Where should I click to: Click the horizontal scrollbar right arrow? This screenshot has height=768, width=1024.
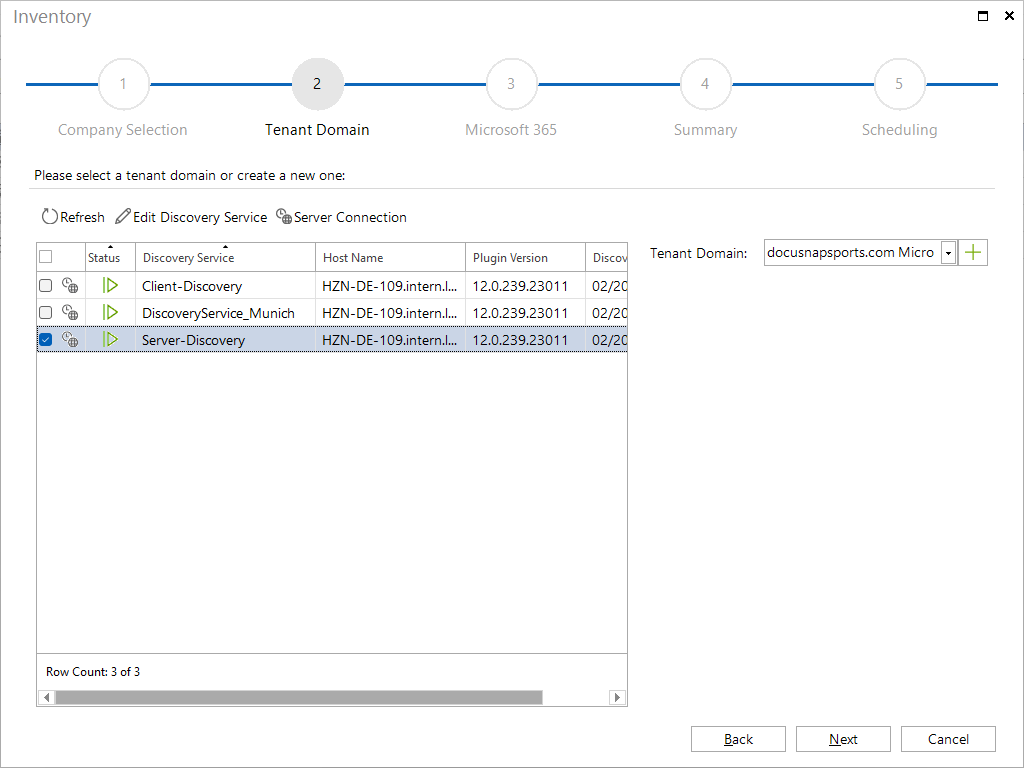click(x=617, y=697)
